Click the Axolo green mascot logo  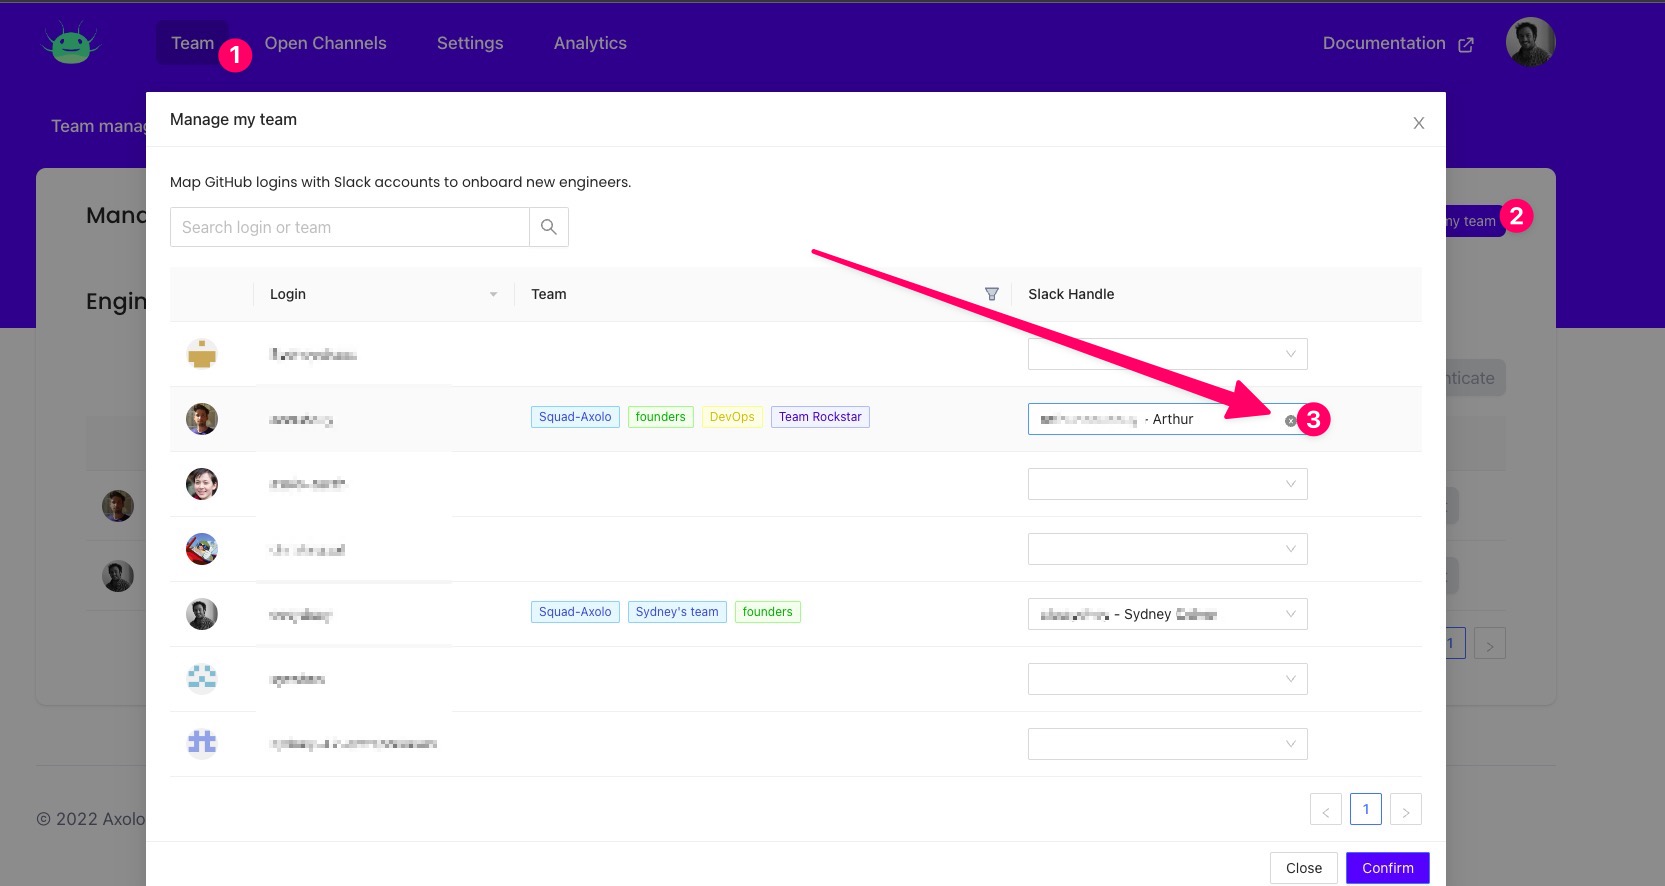pyautogui.click(x=70, y=43)
